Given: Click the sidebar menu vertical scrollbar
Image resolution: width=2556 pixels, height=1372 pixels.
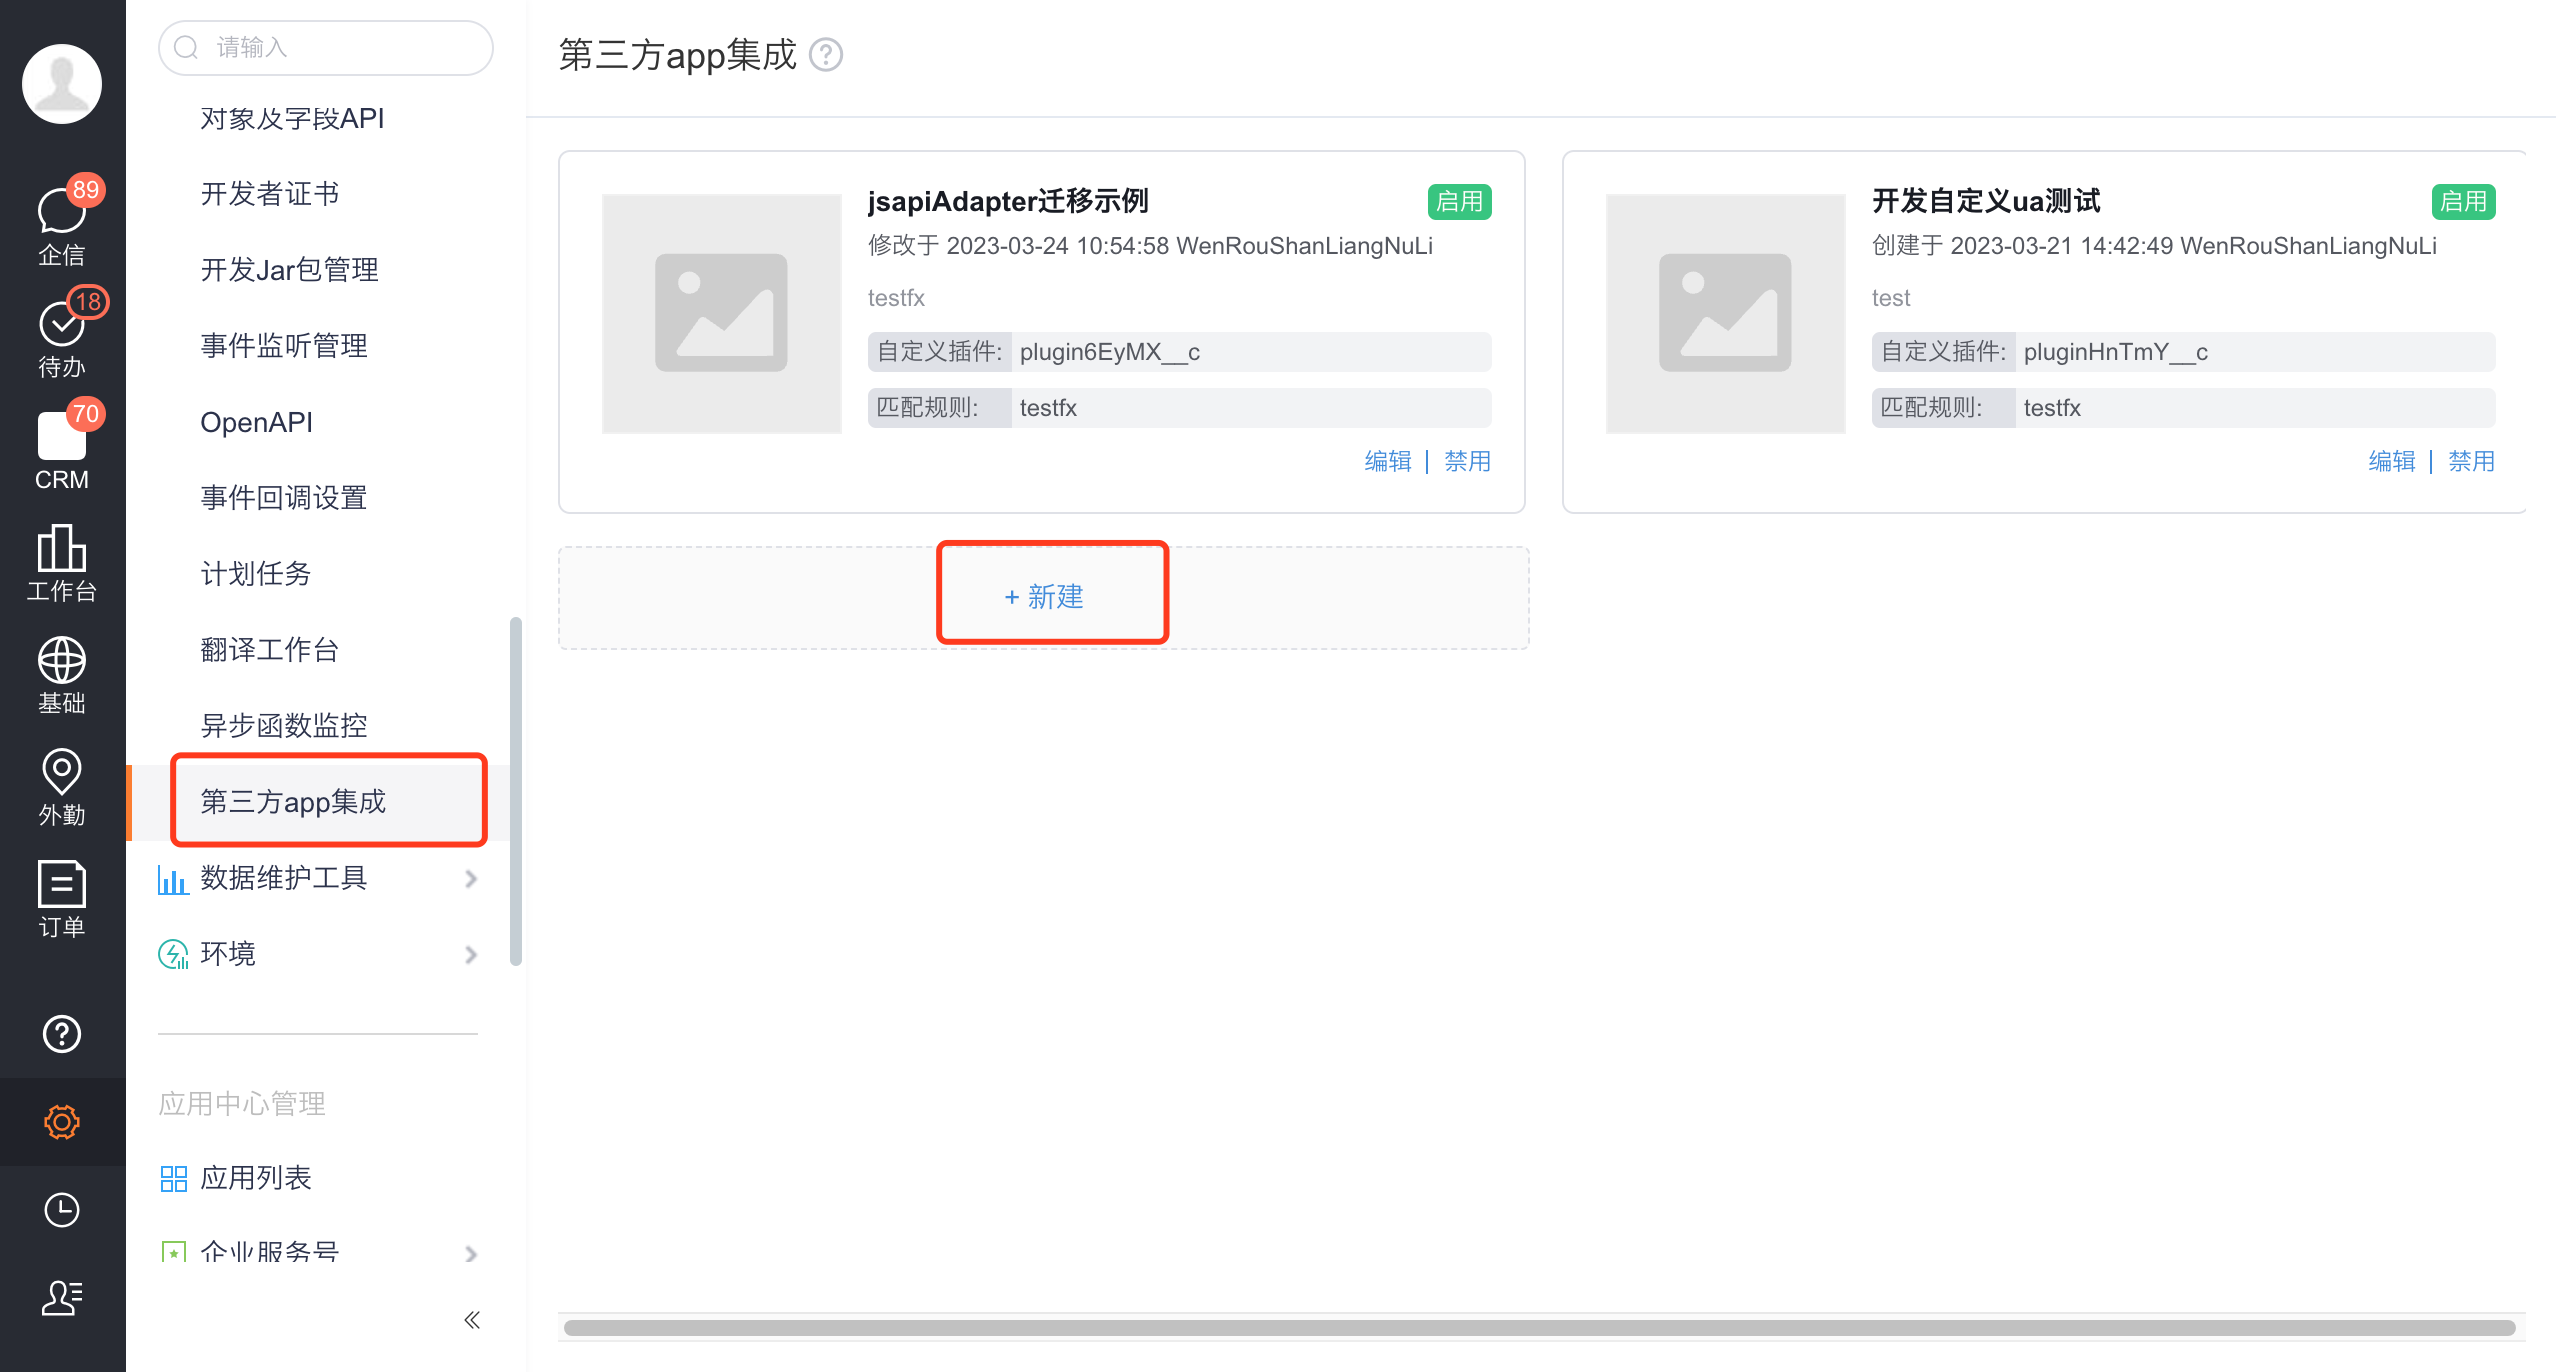Looking at the screenshot, I should coord(516,790).
